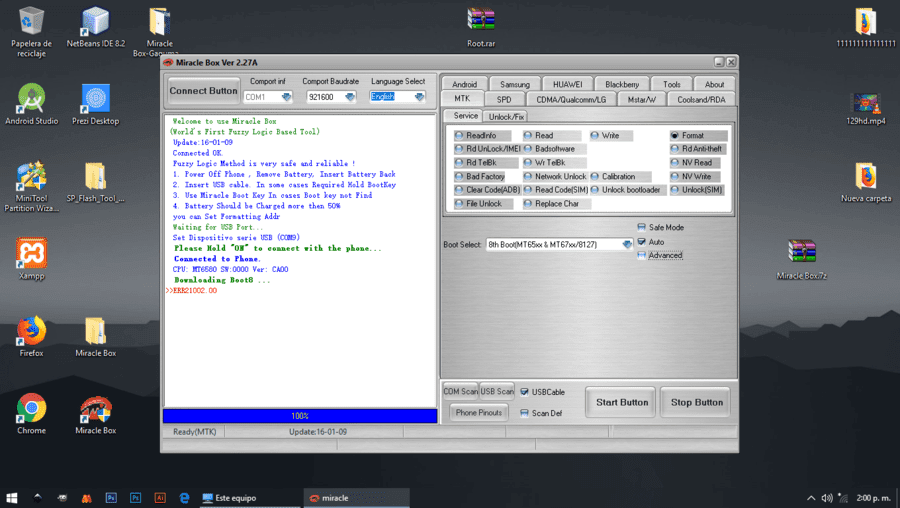The height and width of the screenshot is (508, 900).
Task: Click the Connect Button
Action: [x=203, y=91]
